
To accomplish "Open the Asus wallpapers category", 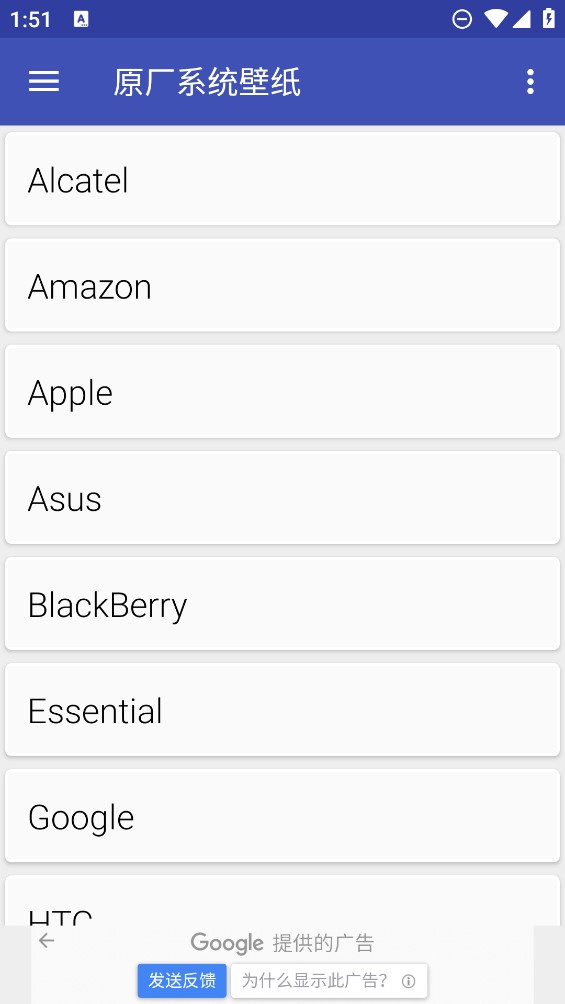I will tap(282, 498).
